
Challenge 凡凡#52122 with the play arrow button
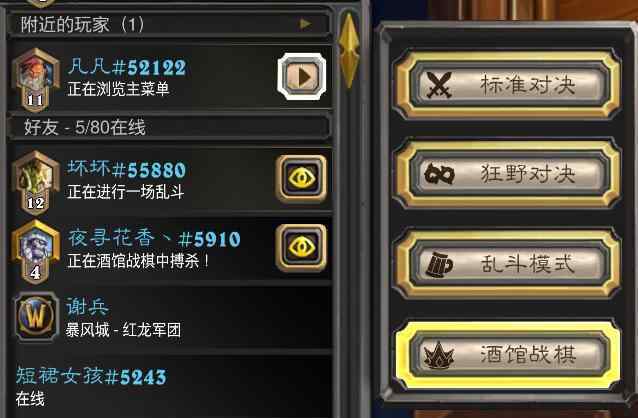tap(302, 77)
